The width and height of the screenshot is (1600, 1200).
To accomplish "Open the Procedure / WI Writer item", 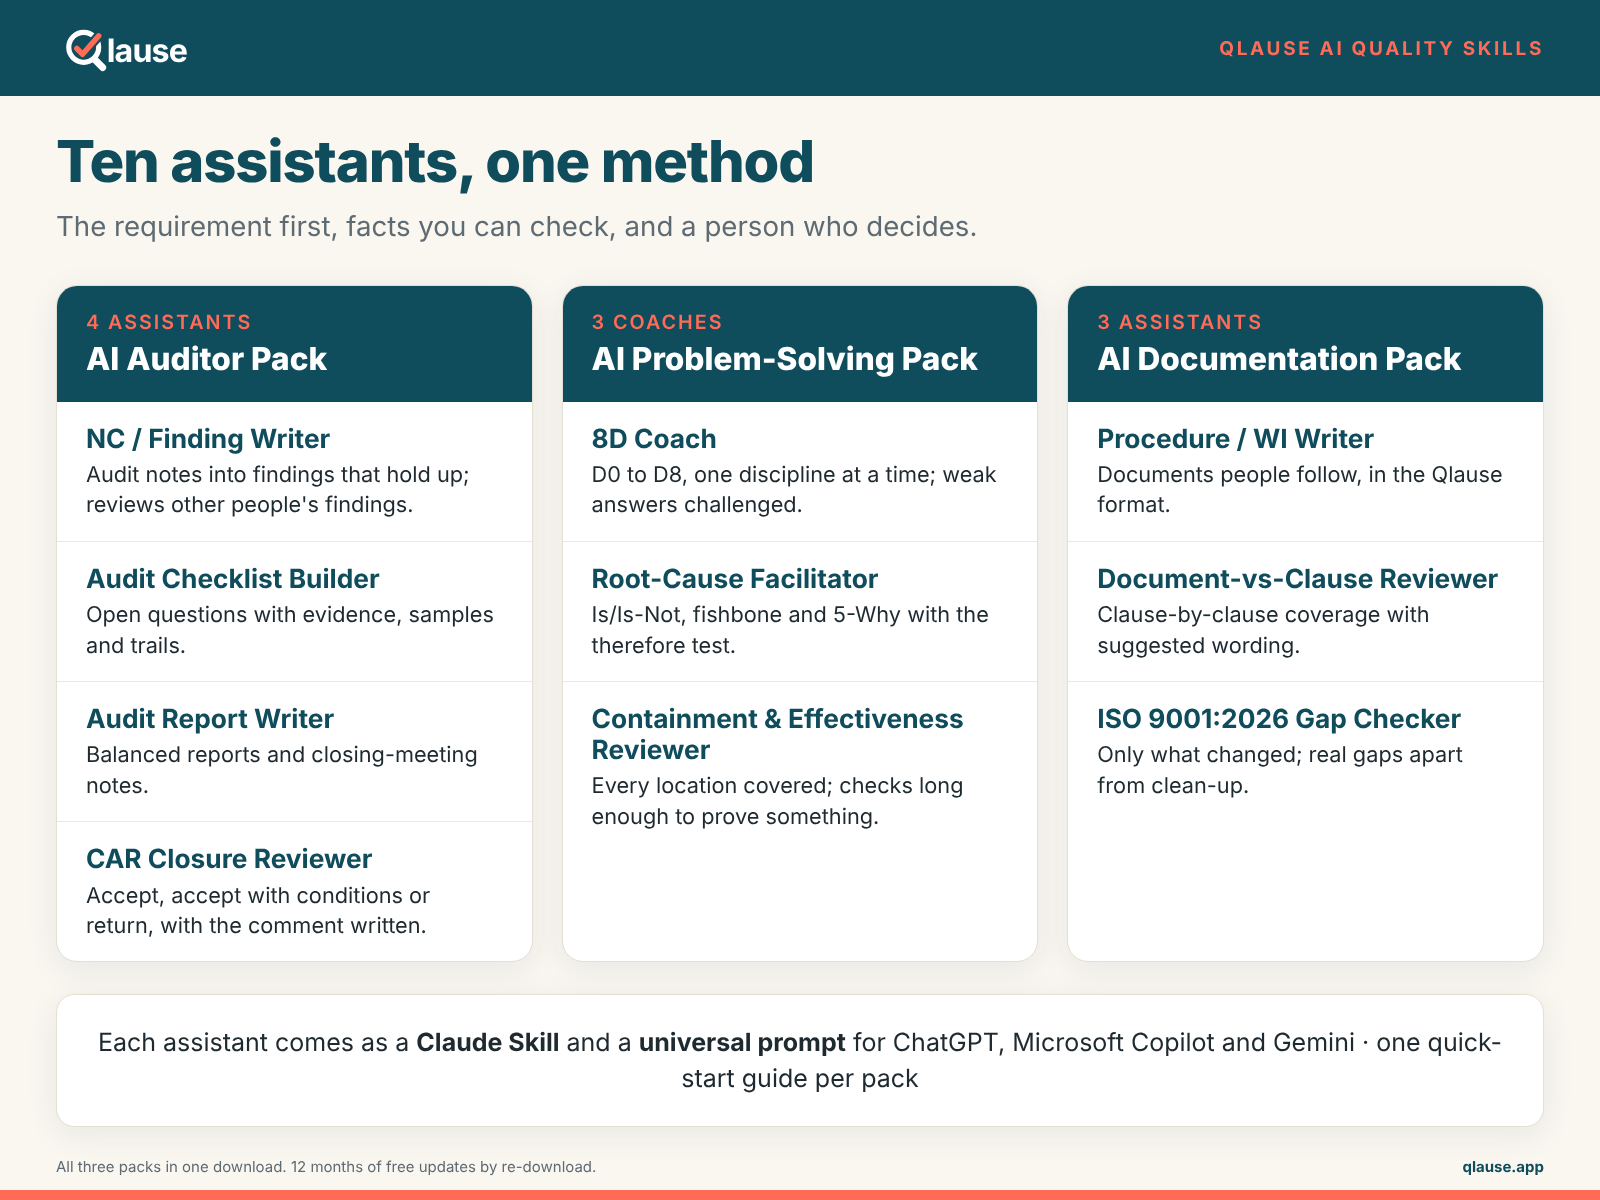I will point(1305,472).
